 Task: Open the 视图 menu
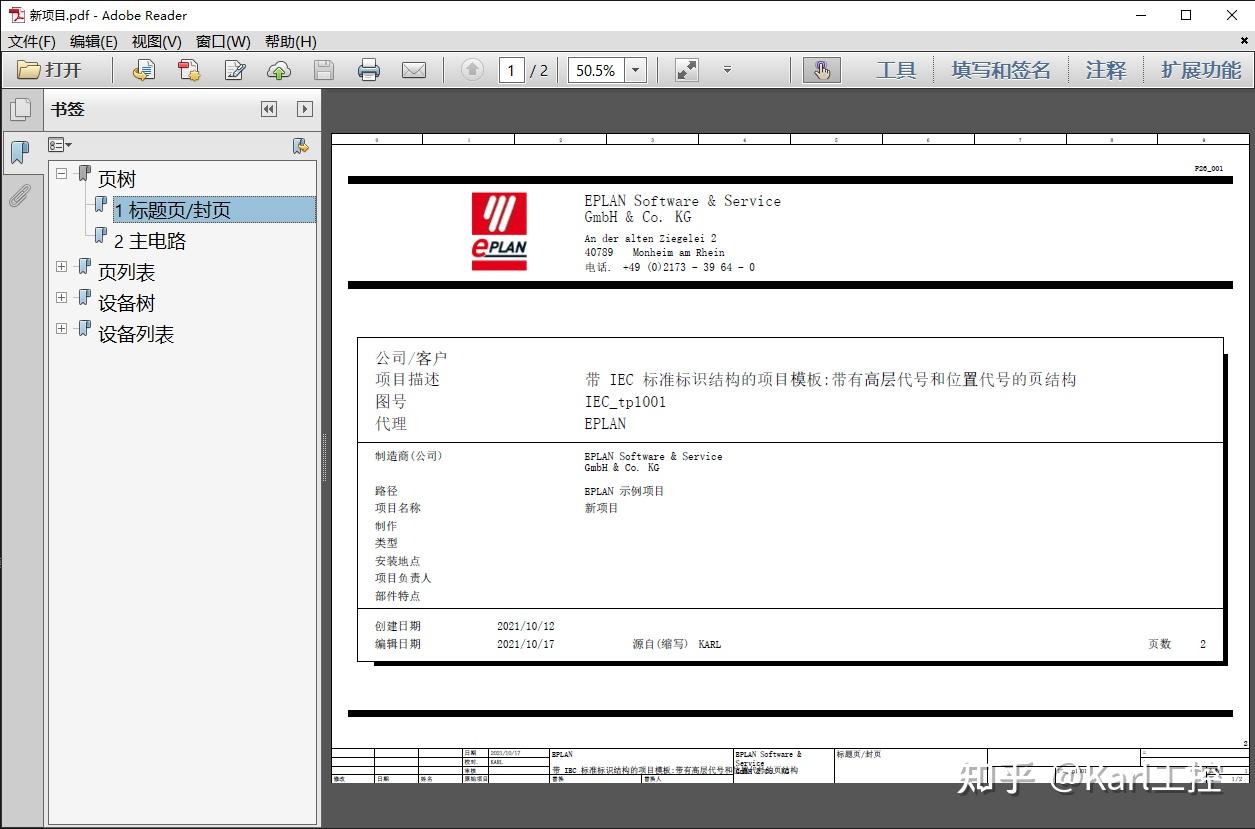[155, 42]
